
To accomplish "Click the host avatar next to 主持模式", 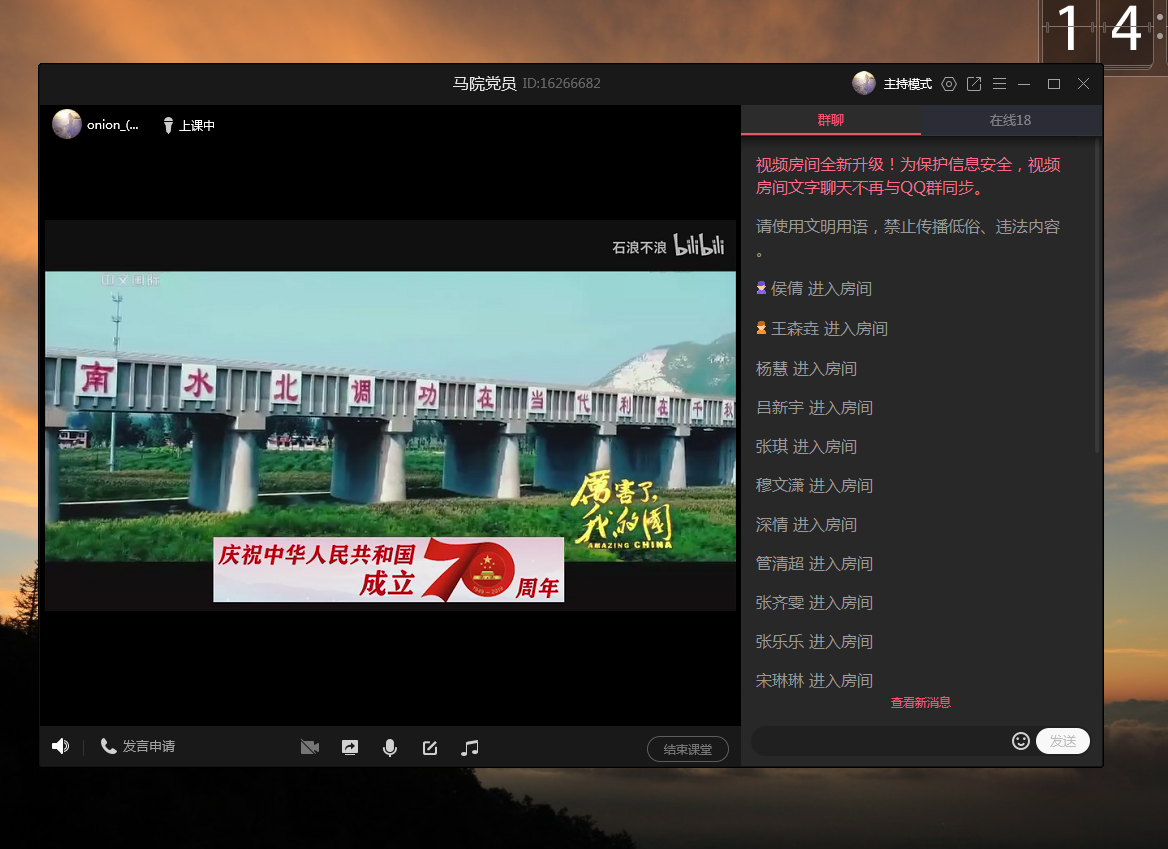I will [x=864, y=84].
